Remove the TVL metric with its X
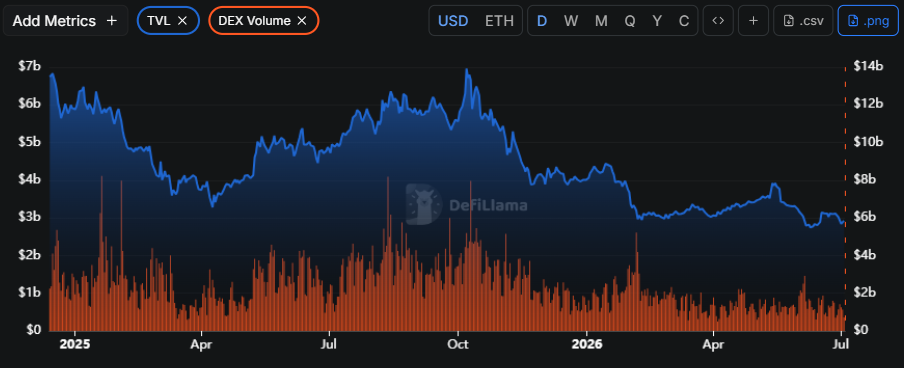Screen dimensions: 904x368 [182, 21]
